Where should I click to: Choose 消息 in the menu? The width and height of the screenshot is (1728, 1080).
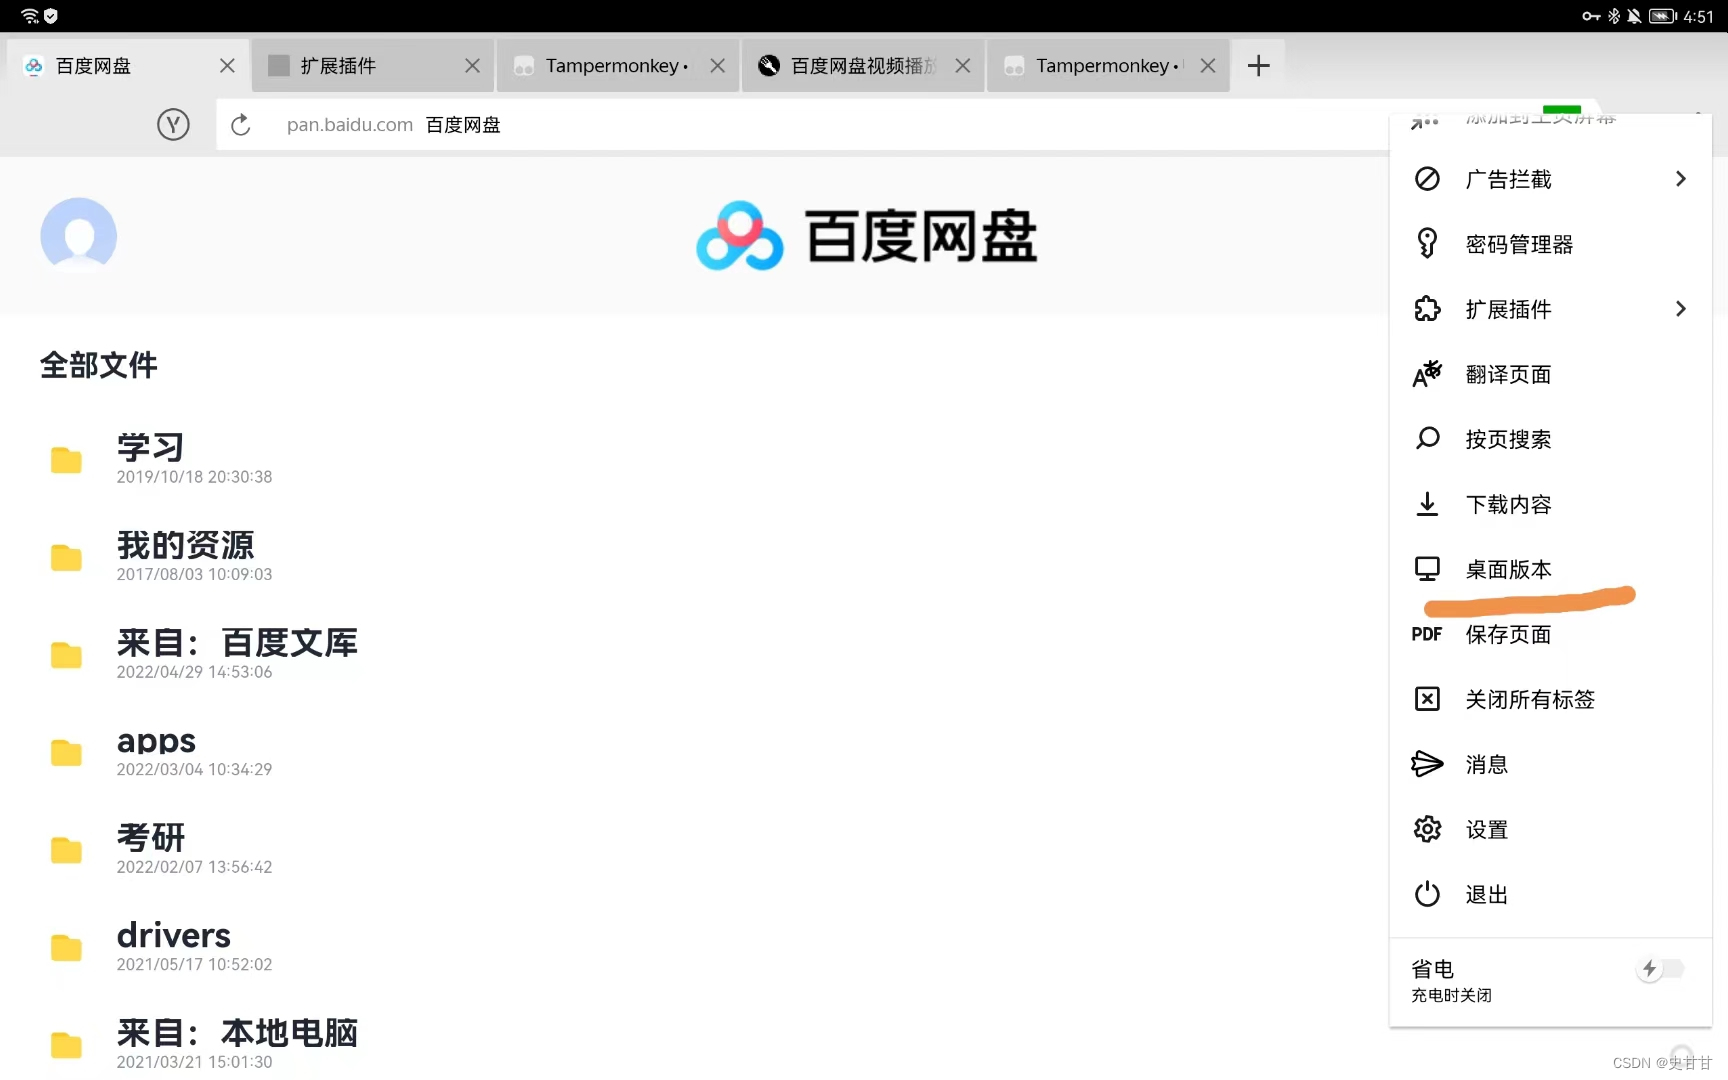pos(1550,764)
